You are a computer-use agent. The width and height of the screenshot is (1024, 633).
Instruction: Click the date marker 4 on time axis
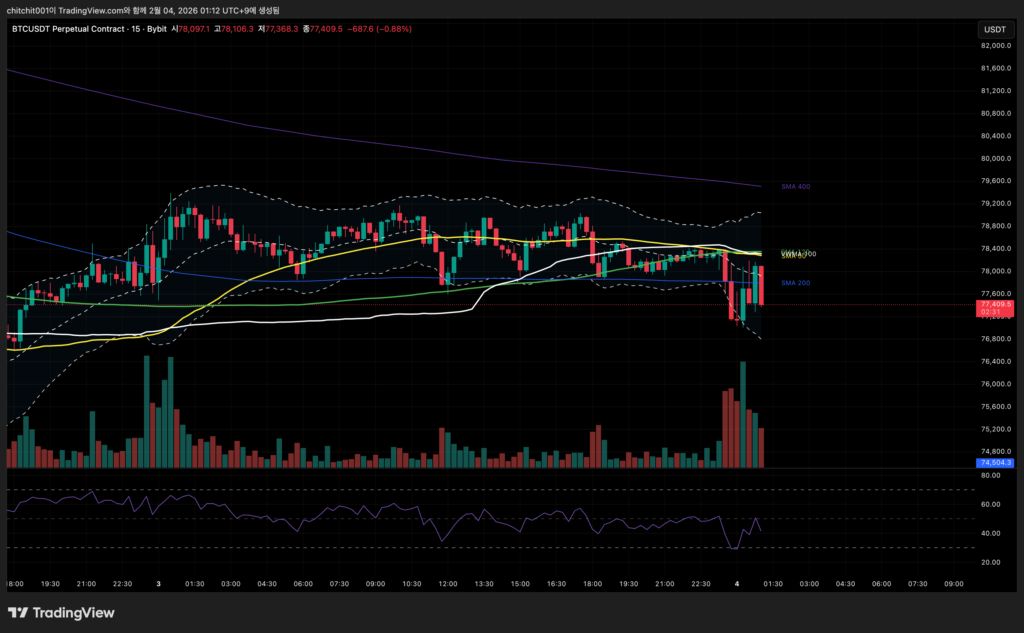(737, 584)
